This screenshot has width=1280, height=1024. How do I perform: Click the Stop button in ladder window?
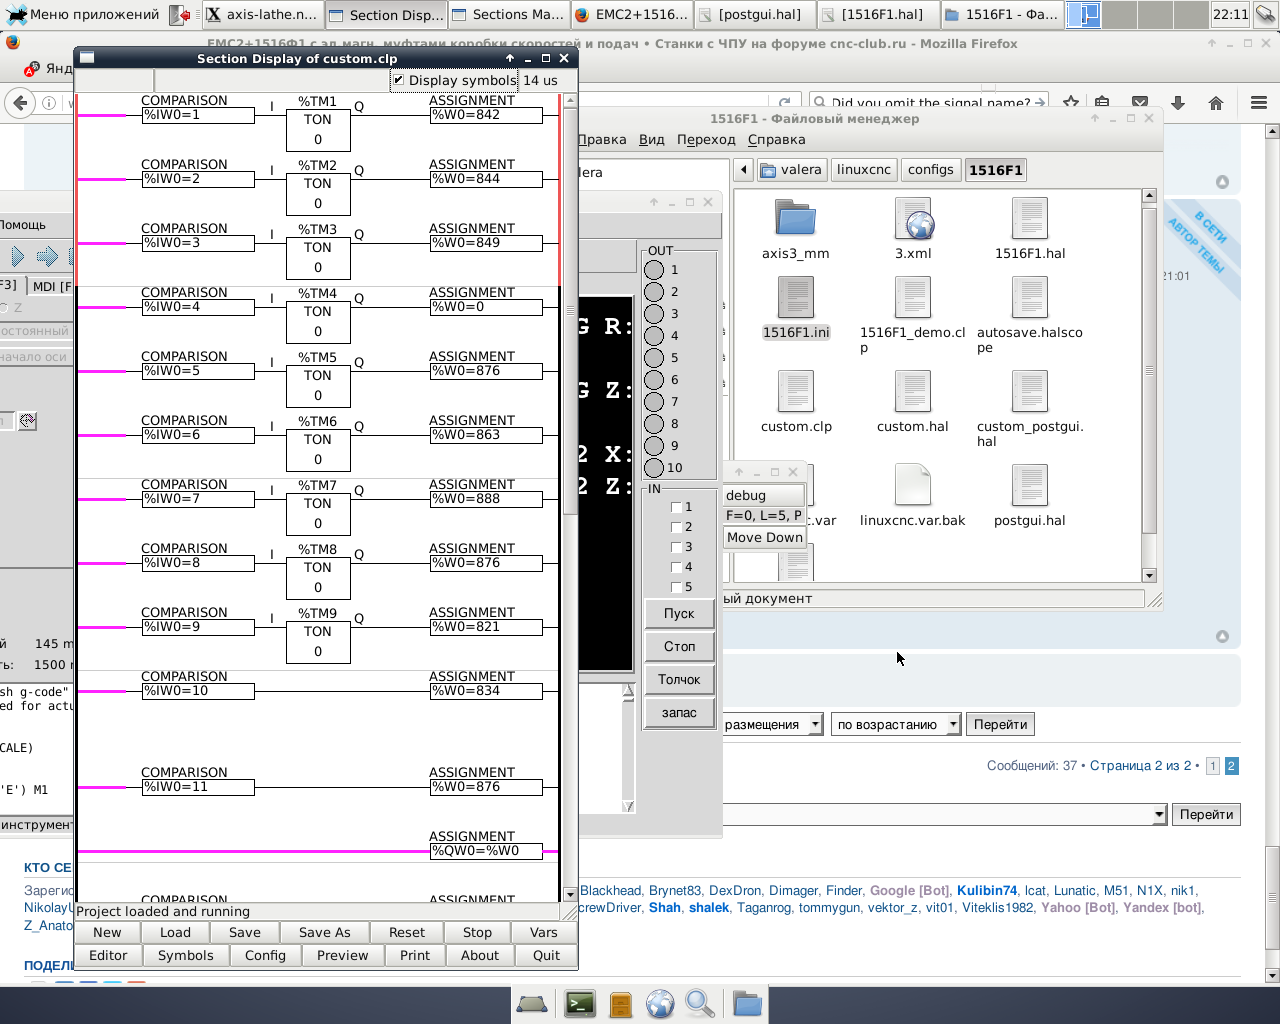point(477,932)
